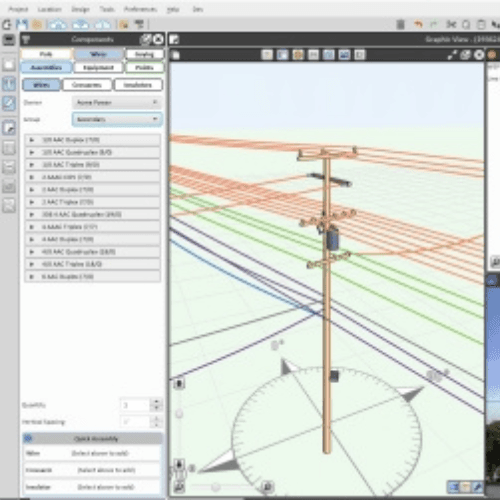Click the gear icon in Graphic View header
The image size is (500, 500).
click(x=479, y=55)
